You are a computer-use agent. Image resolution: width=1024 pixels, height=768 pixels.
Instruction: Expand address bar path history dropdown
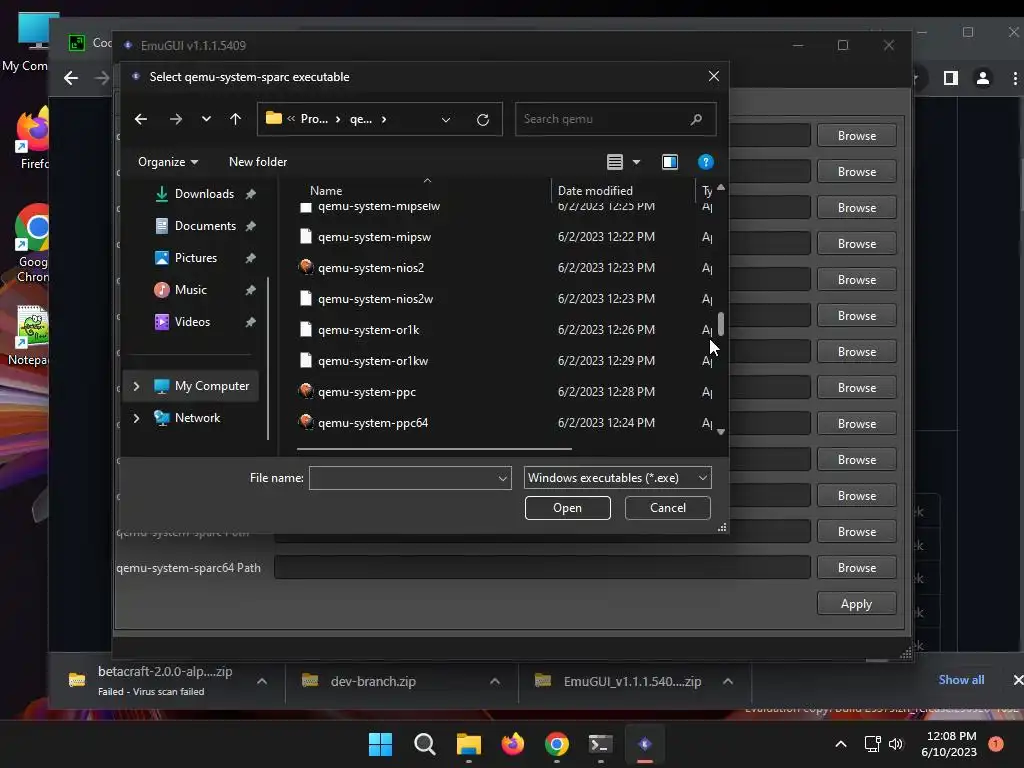click(x=446, y=120)
